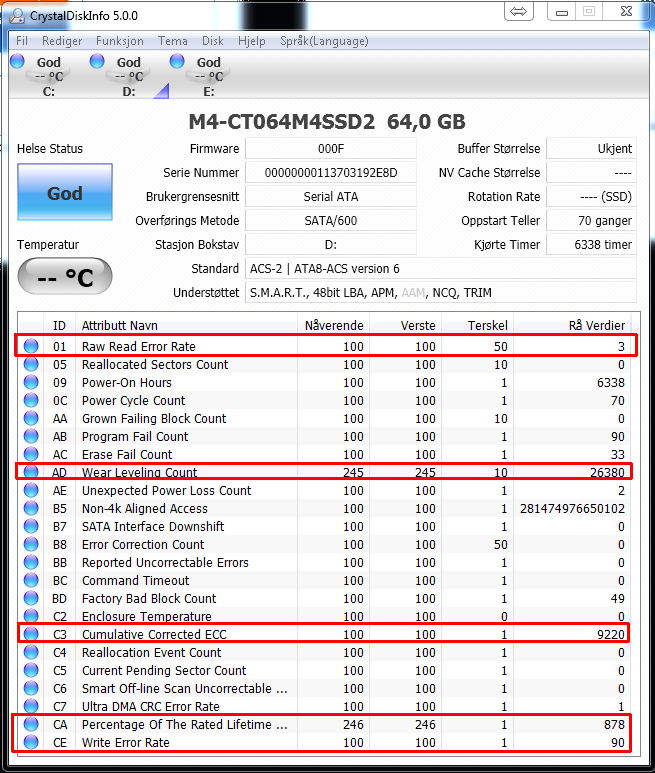Click the serial number field
This screenshot has width=655, height=773.
coord(331,173)
